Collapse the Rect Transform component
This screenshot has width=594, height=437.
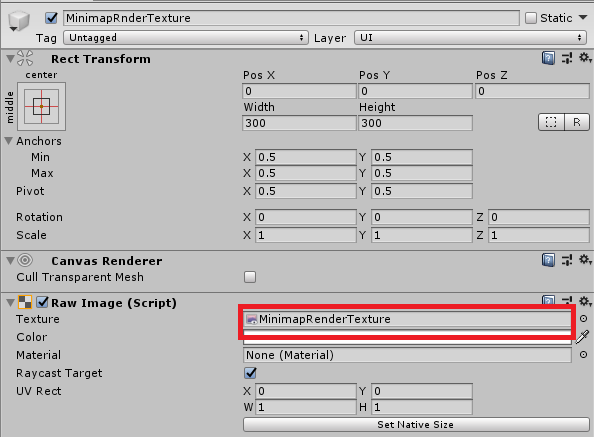pyautogui.click(x=10, y=59)
